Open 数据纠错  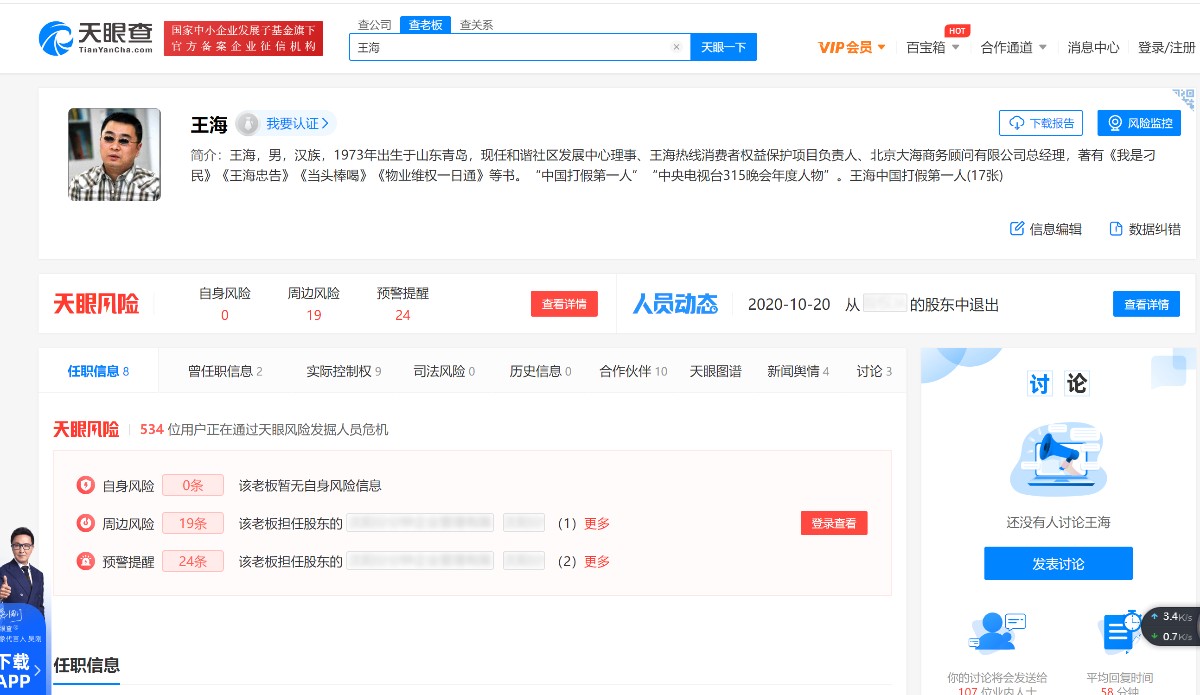[1145, 229]
